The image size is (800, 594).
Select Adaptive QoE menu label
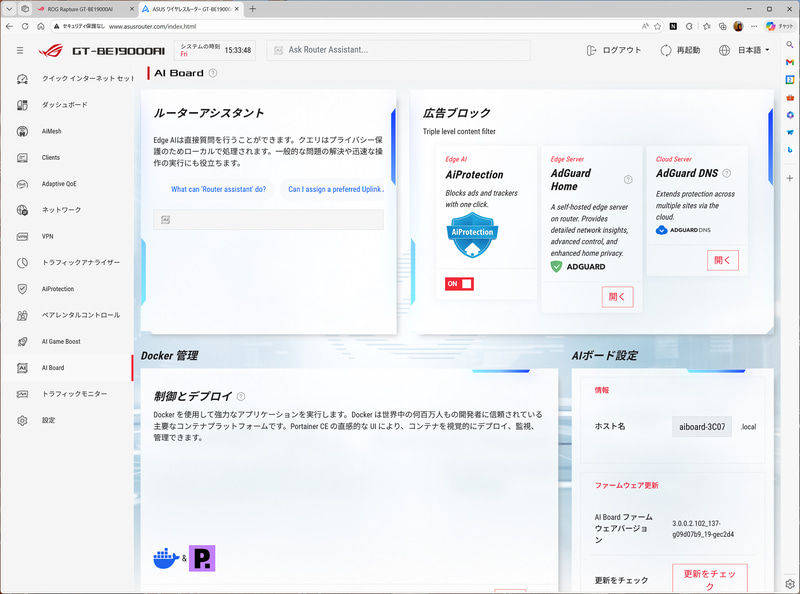point(59,184)
